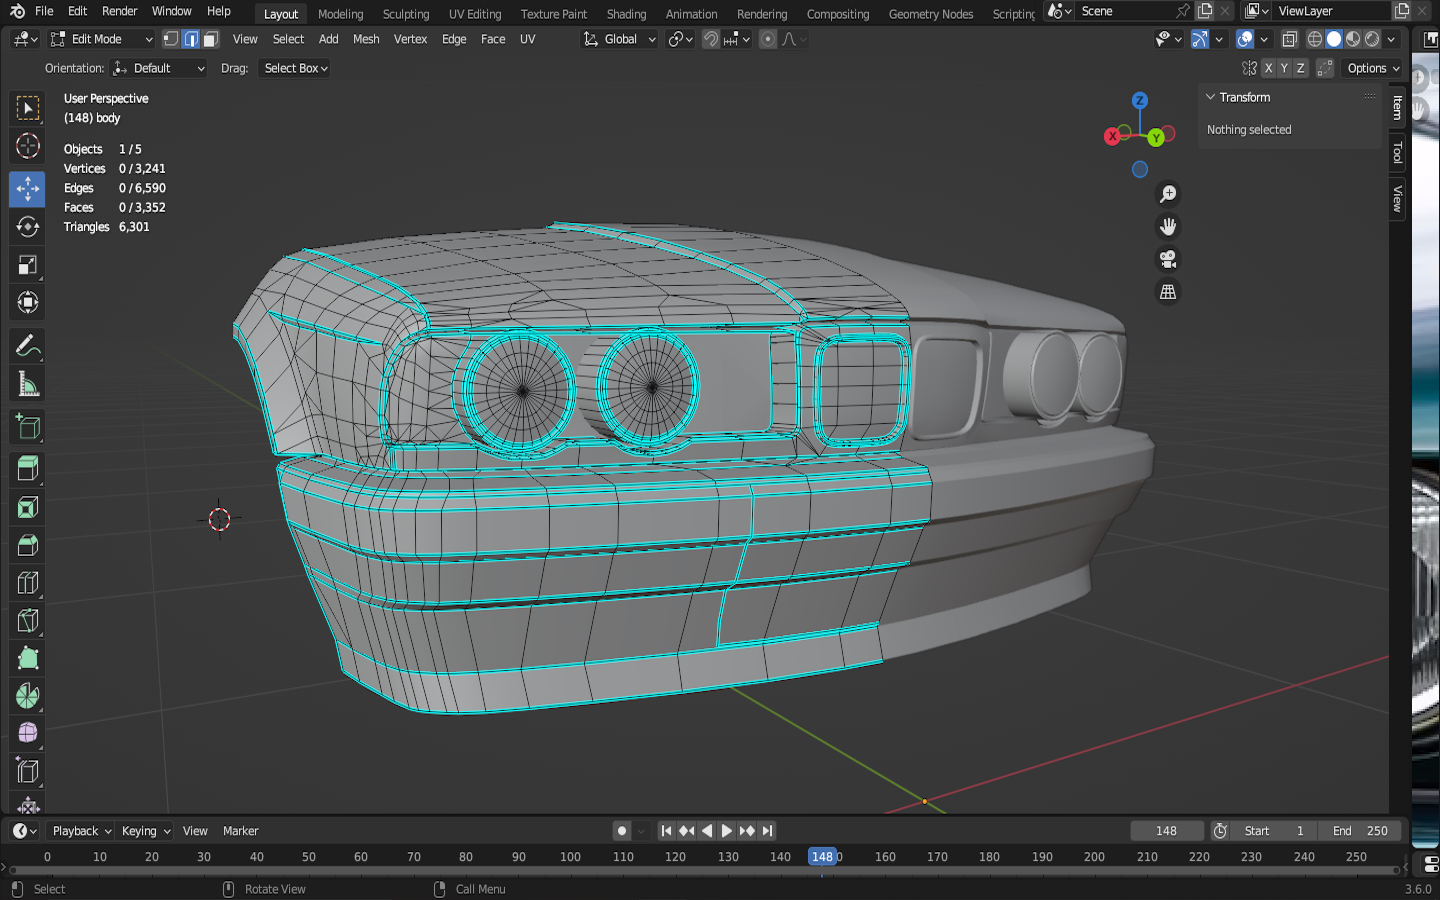
Task: Play animation in reverse
Action: [707, 831]
